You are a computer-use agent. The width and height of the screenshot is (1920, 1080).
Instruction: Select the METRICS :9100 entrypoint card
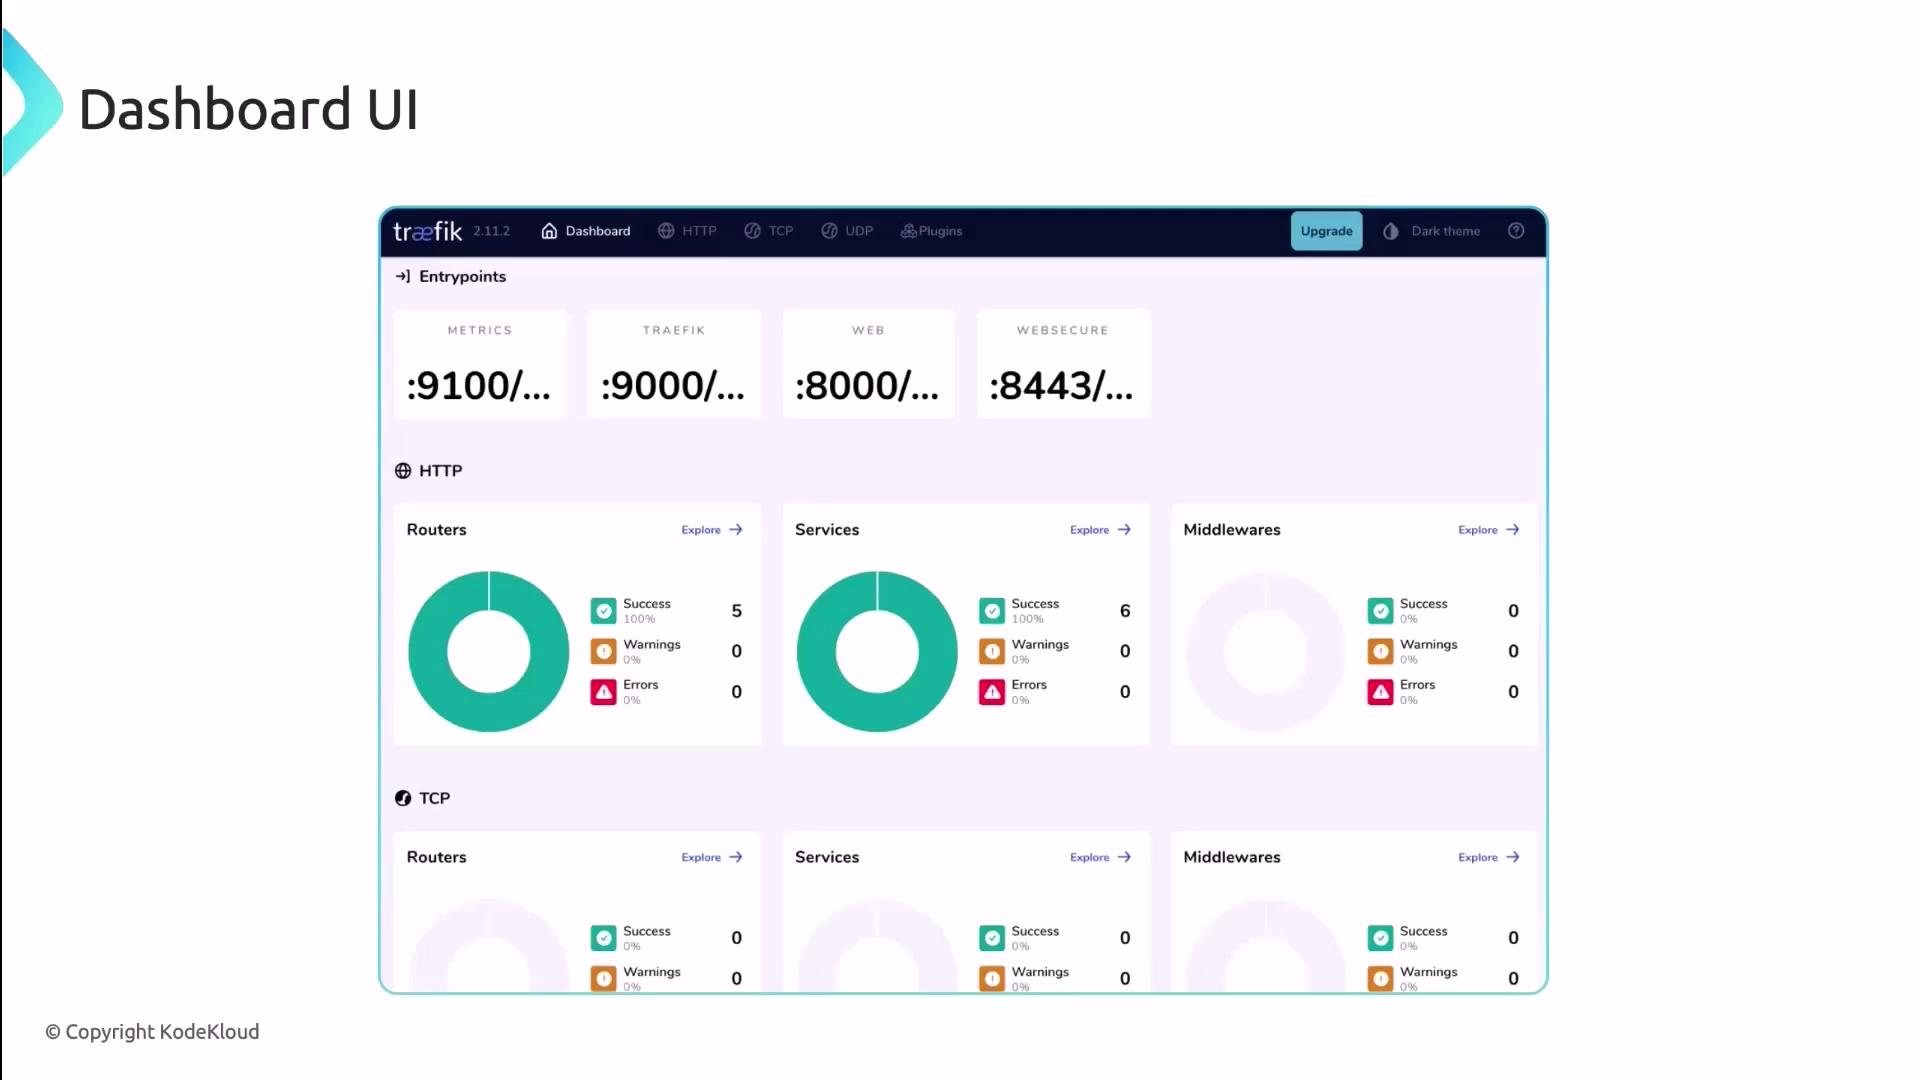479,364
